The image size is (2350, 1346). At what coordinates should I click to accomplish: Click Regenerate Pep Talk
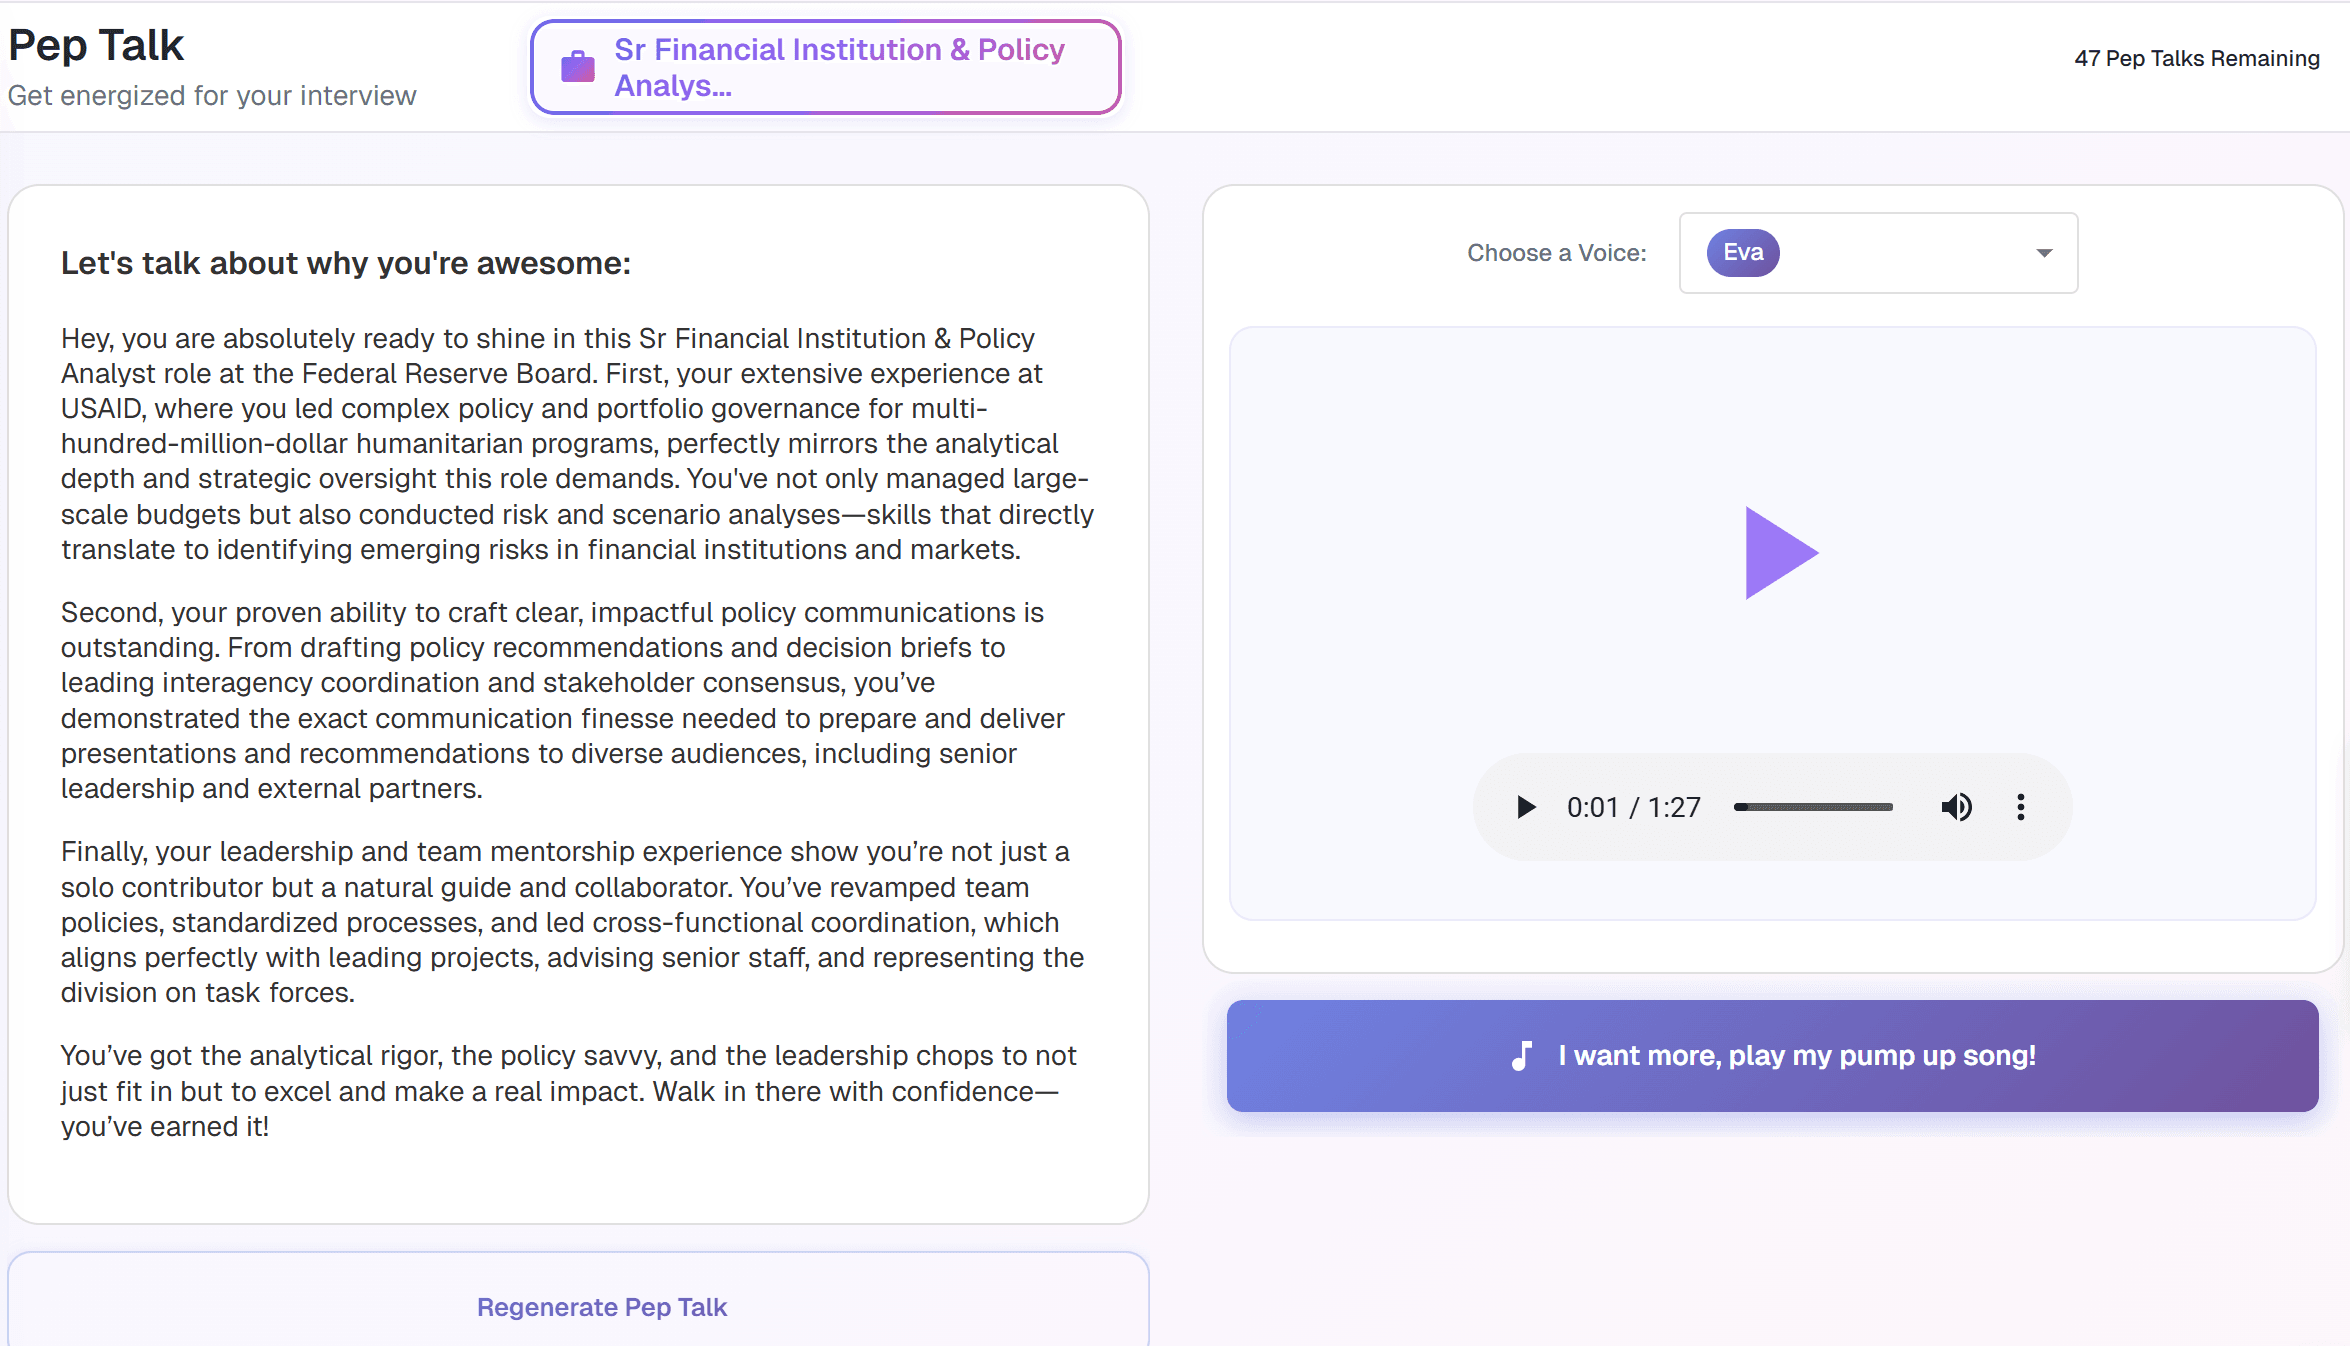[x=601, y=1307]
